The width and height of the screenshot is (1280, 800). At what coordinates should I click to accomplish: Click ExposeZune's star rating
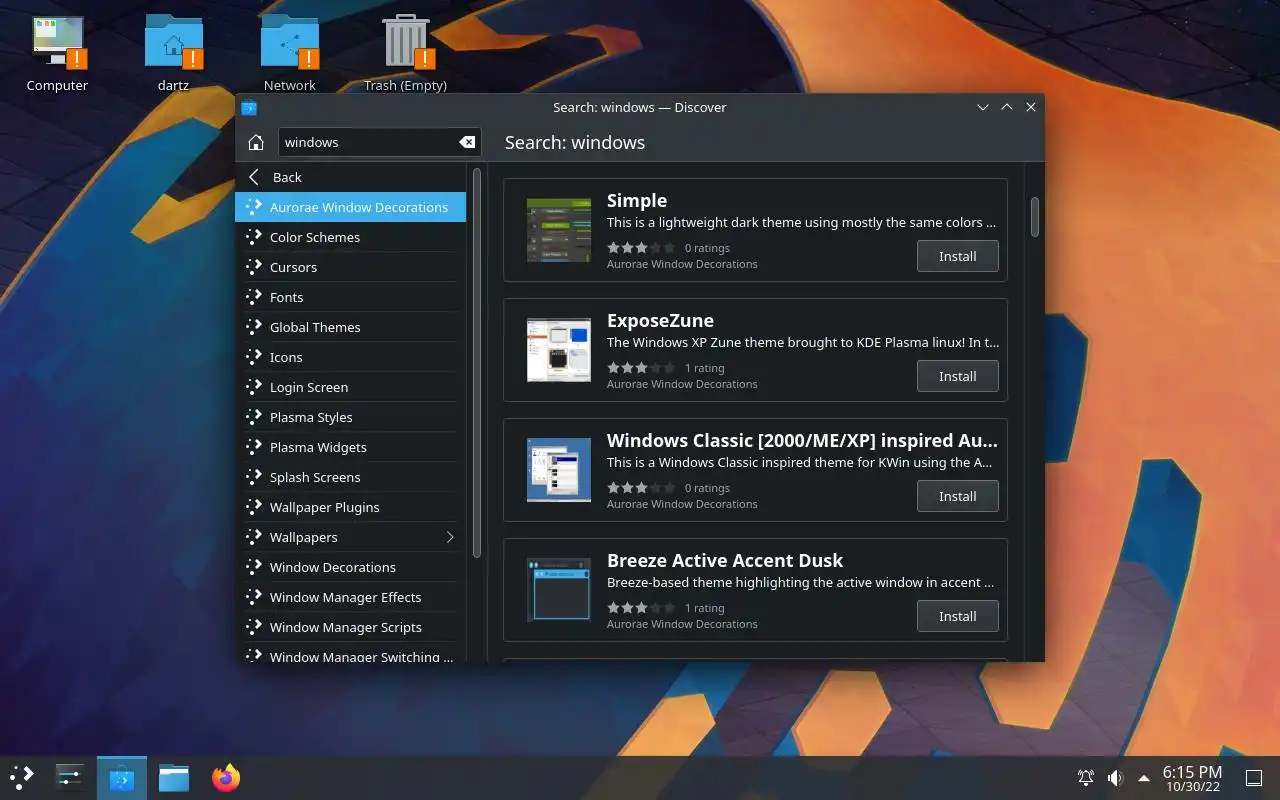click(641, 367)
